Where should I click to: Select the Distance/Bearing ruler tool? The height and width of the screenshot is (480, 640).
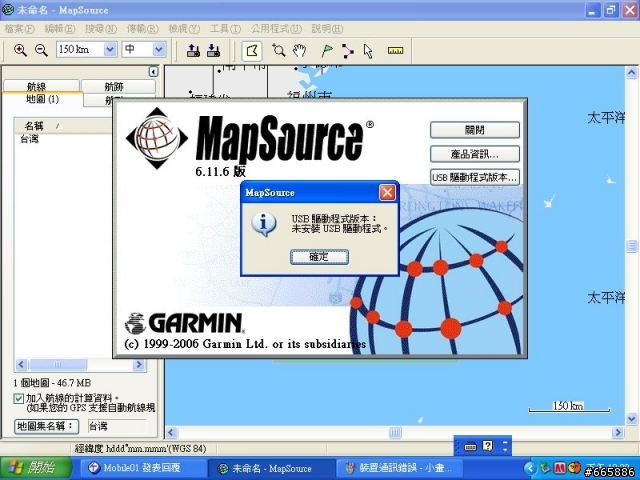coord(395,51)
